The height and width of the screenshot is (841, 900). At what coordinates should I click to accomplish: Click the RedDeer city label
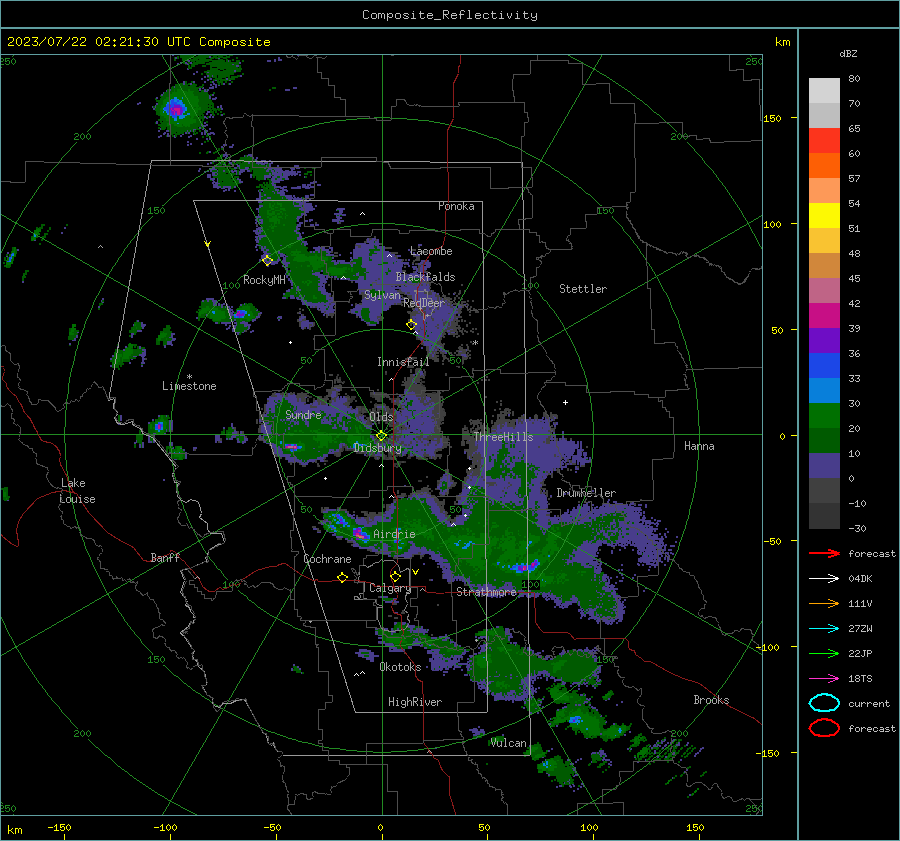click(424, 303)
